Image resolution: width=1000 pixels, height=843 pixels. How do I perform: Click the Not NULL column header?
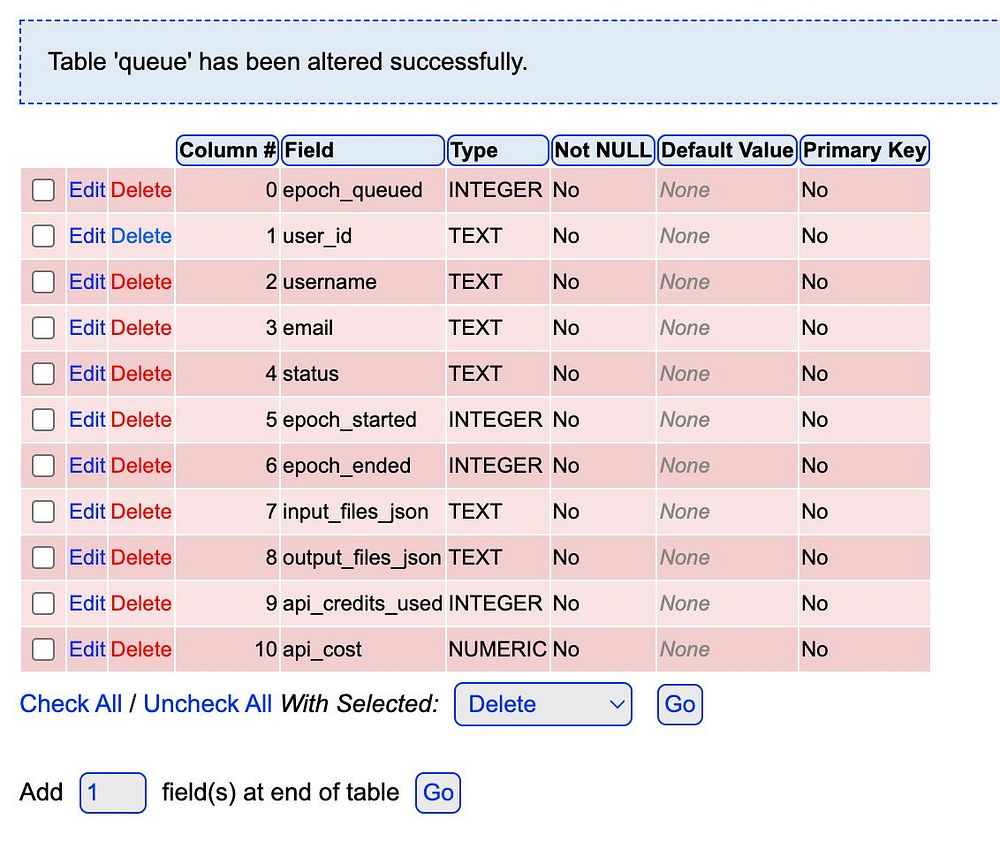point(603,150)
